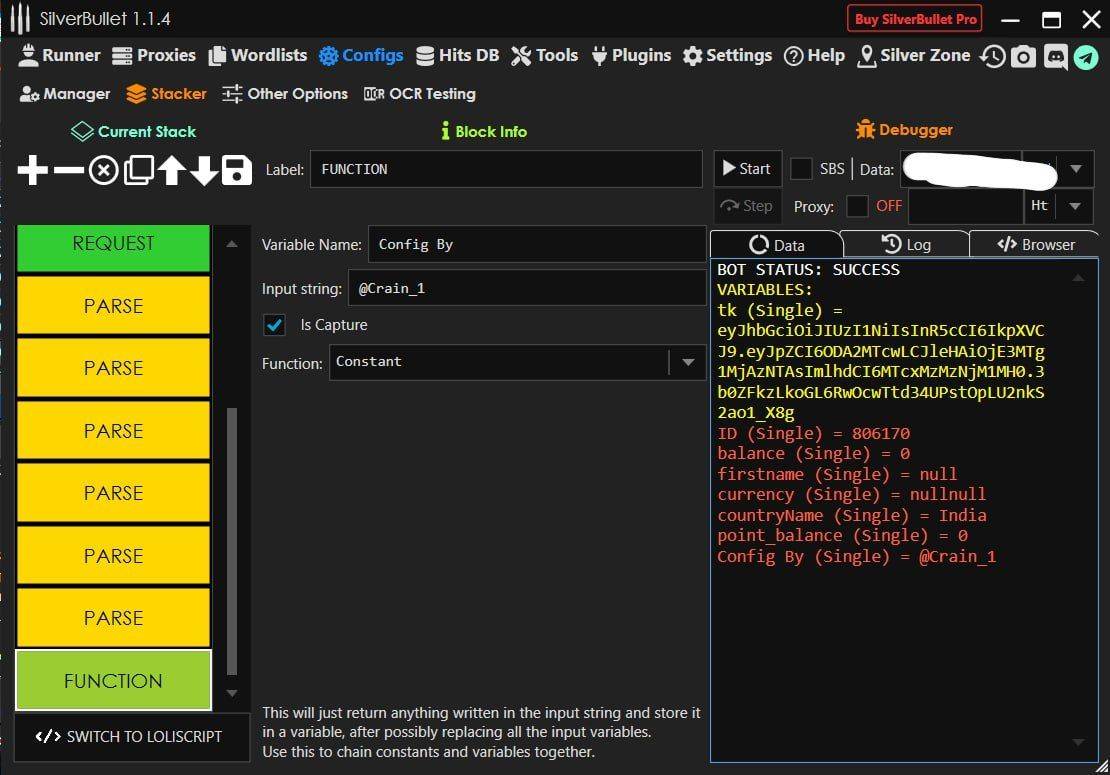Uncheck the Is Capture checkbox
The width and height of the screenshot is (1110, 775).
point(274,325)
